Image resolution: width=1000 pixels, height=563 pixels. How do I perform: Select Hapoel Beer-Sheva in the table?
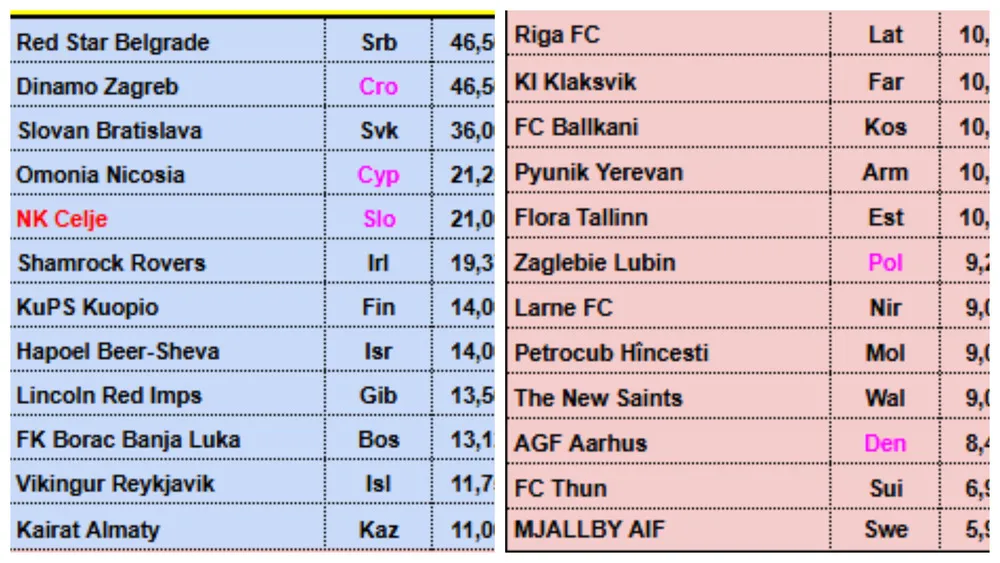(x=118, y=351)
